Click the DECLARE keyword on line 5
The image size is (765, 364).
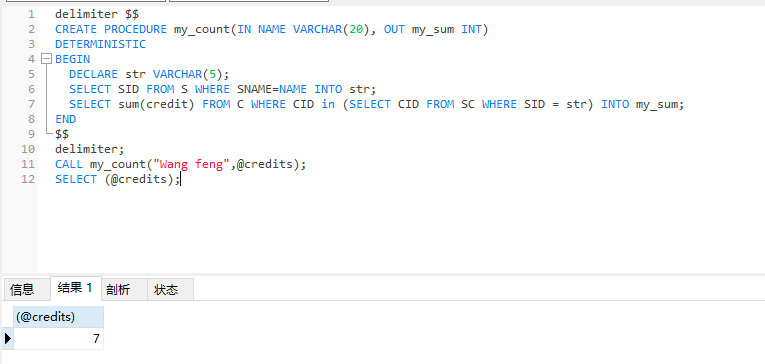tap(94, 74)
